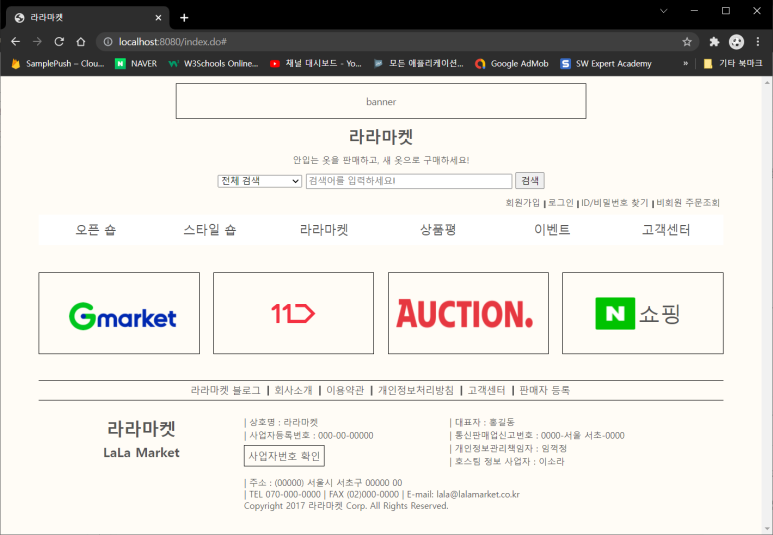Click the banner box at page top

tap(381, 101)
